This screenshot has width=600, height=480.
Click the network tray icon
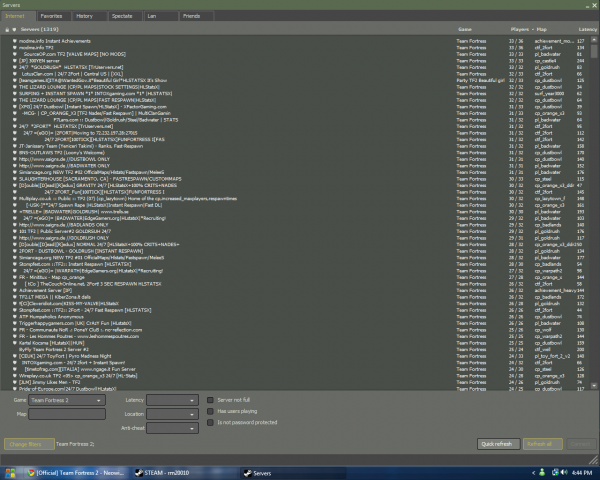555,473
